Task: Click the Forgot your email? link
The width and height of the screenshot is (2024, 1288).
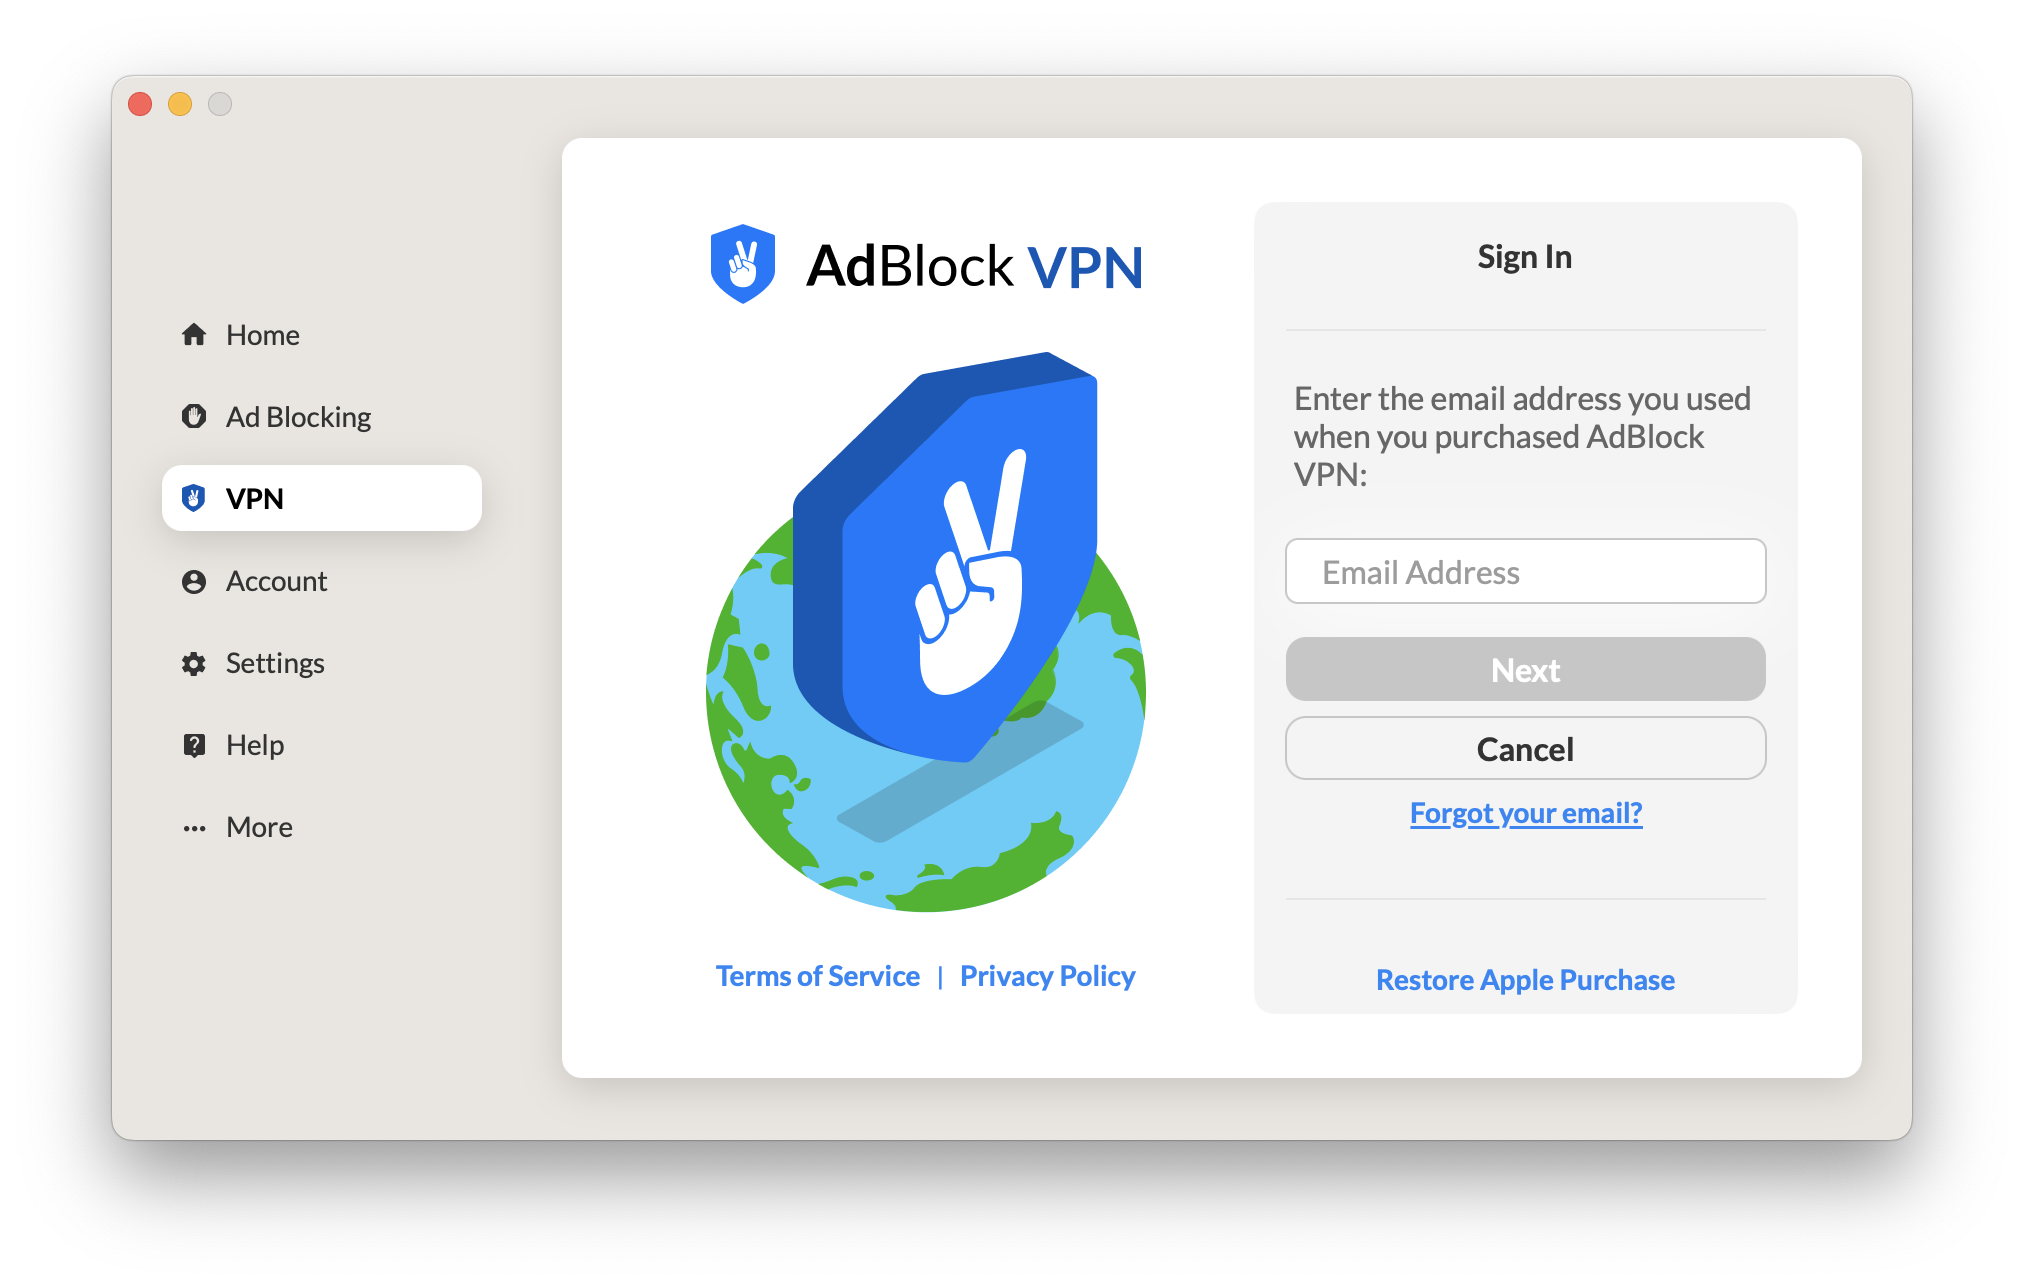Action: pyautogui.click(x=1524, y=811)
